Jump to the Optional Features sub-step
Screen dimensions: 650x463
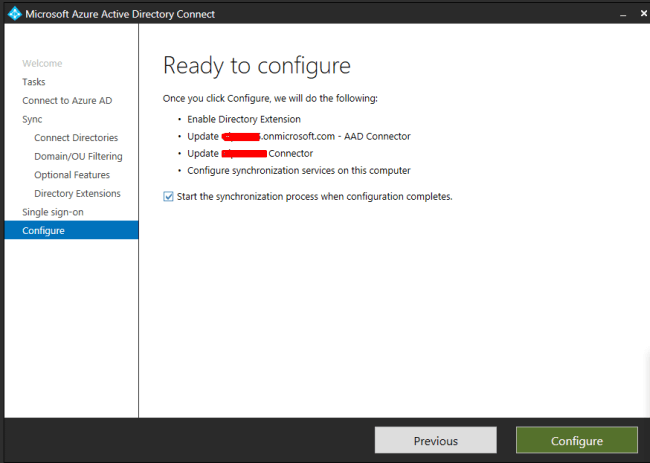point(72,175)
